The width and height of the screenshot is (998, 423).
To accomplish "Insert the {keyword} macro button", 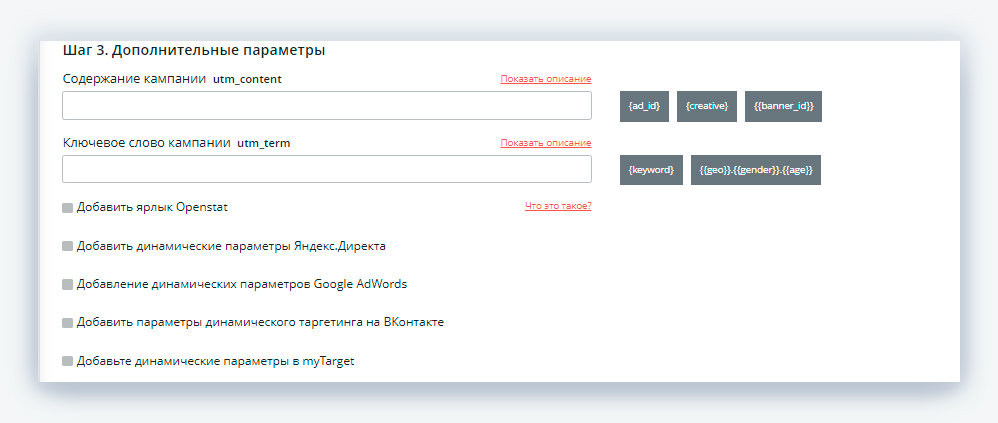I will pyautogui.click(x=651, y=170).
